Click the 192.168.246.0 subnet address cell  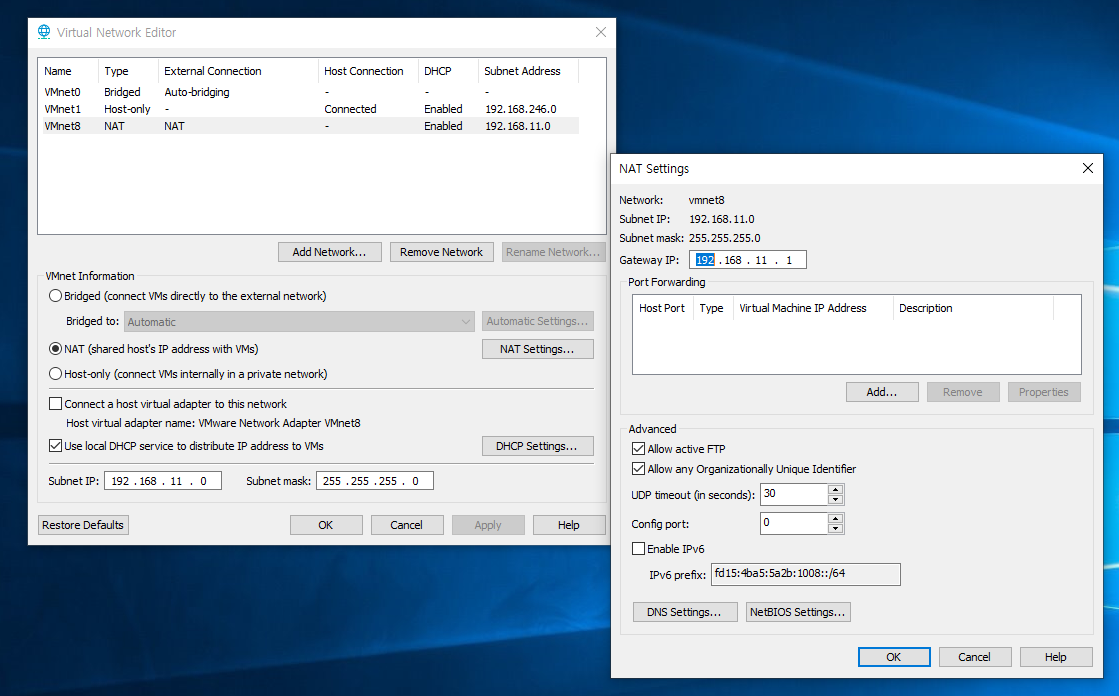click(x=521, y=109)
